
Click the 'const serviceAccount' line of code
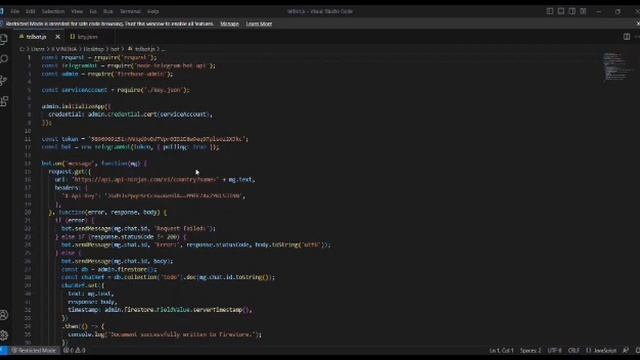[x=116, y=90]
